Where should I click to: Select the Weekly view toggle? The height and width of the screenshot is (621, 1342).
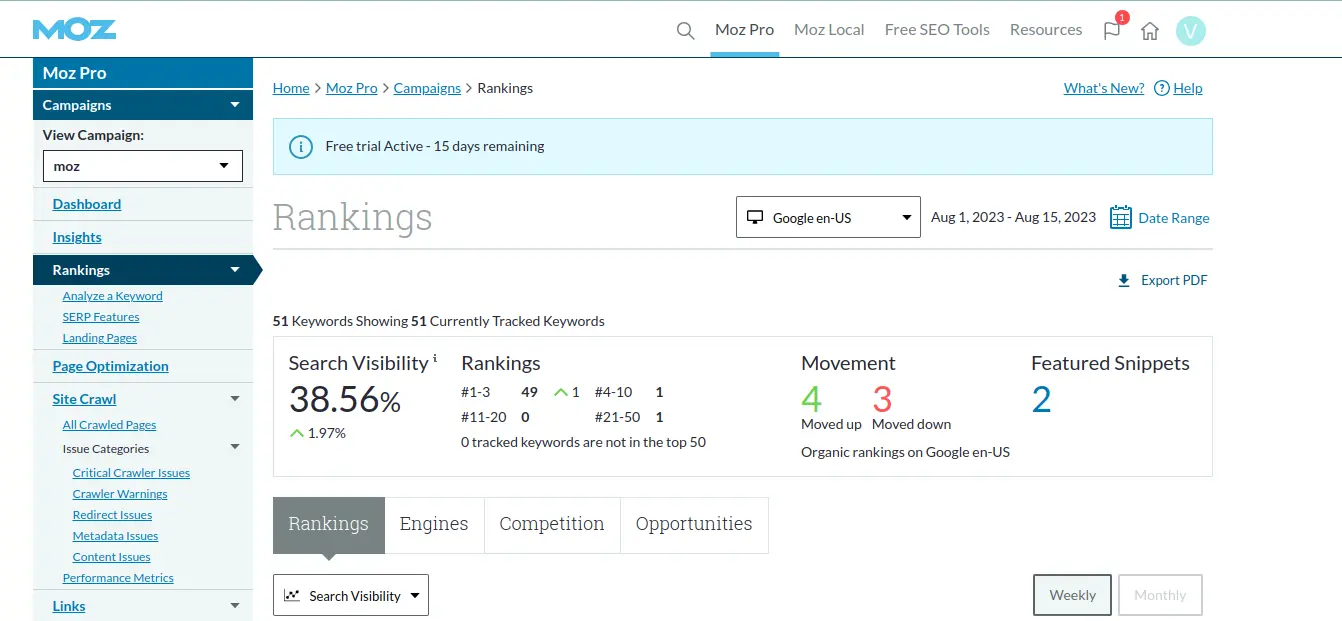tap(1072, 595)
